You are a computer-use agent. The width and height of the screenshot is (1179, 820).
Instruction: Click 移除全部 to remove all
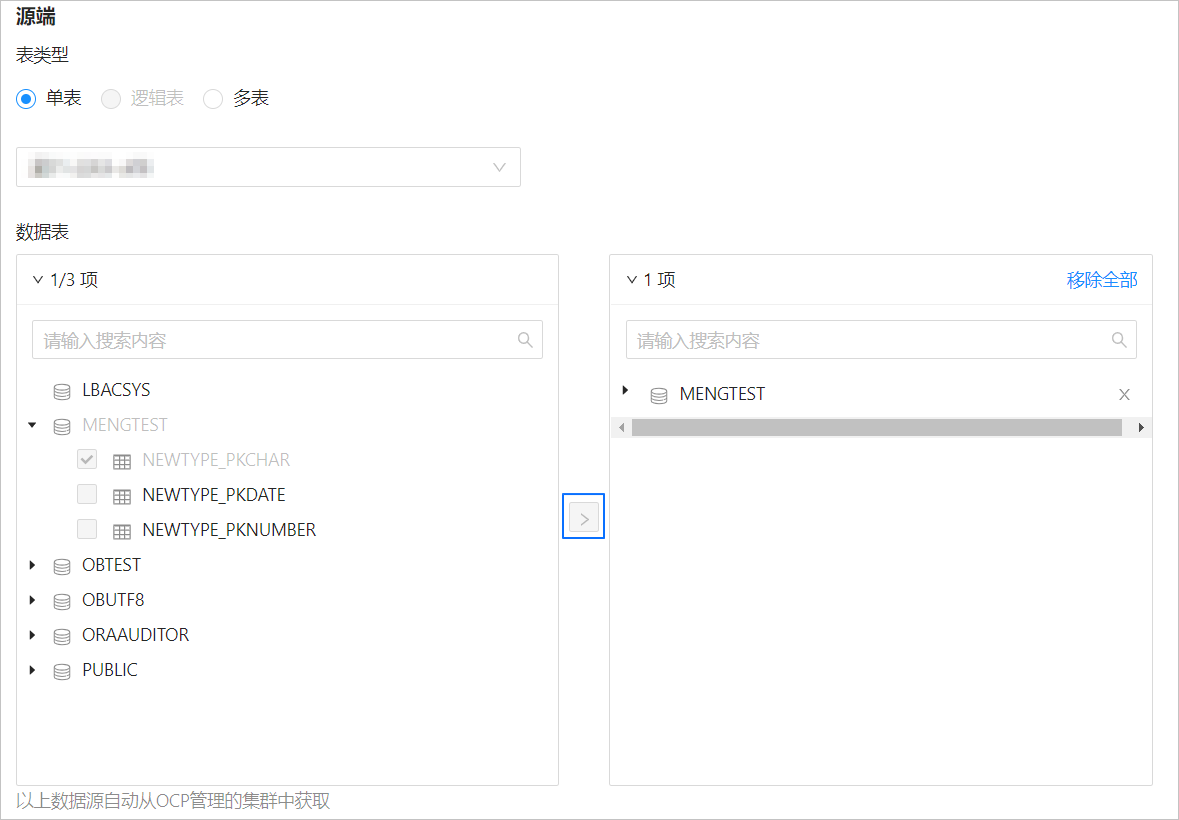coord(1102,280)
